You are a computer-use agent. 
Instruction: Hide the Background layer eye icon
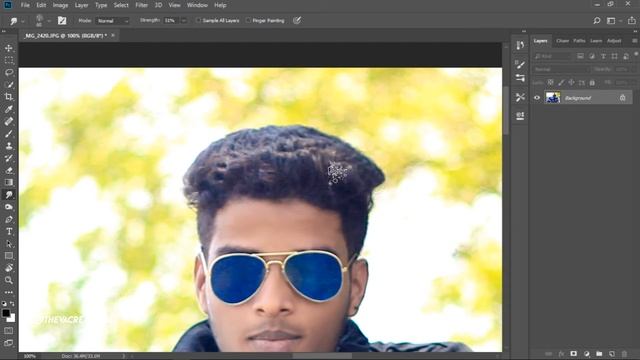point(537,98)
